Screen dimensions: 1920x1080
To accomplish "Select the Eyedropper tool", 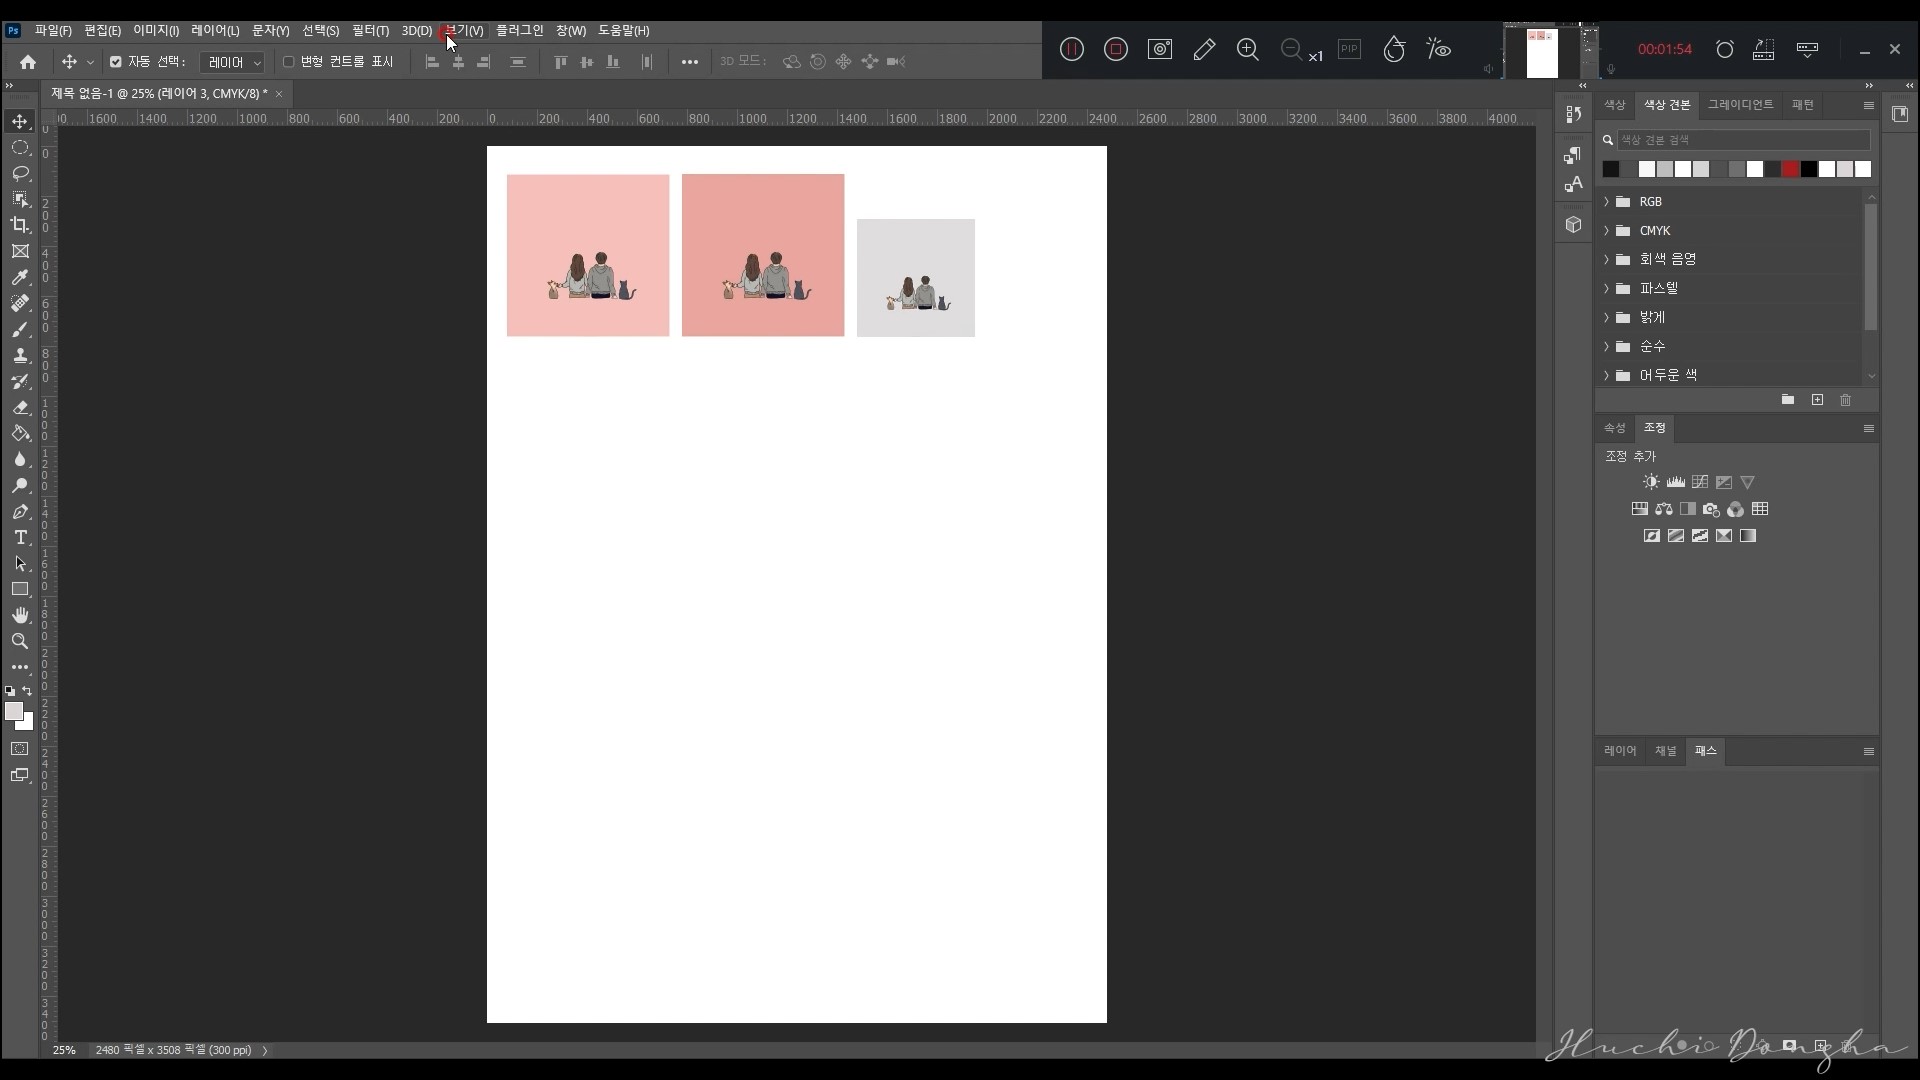I will [x=20, y=277].
